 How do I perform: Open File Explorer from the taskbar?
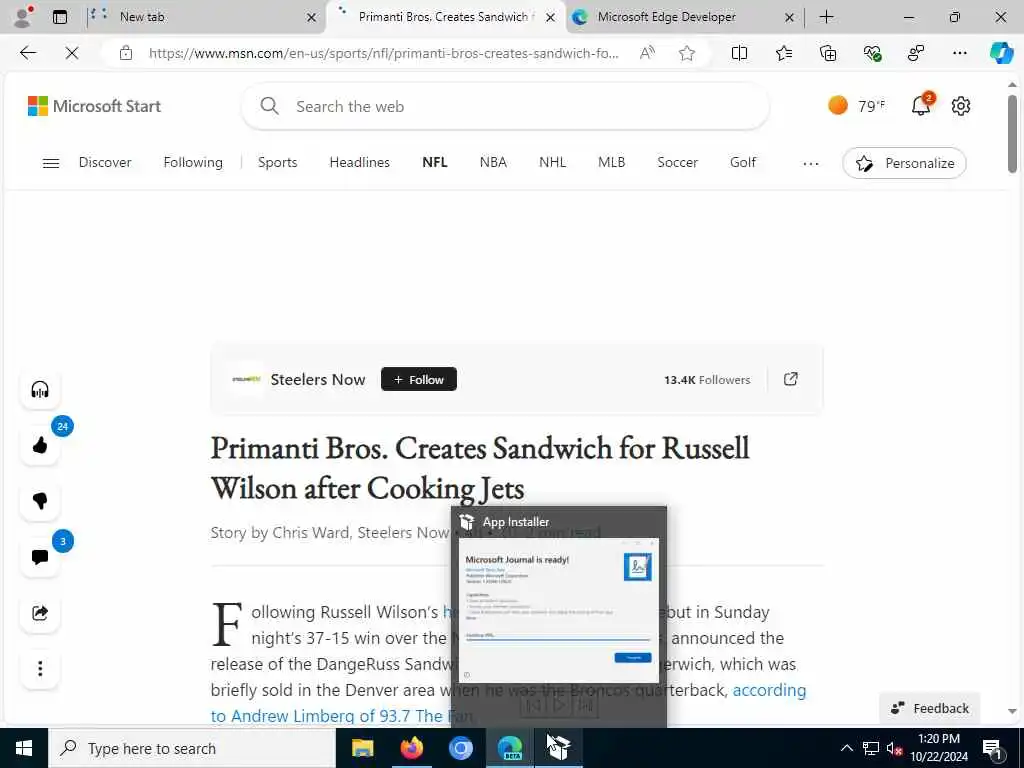[x=362, y=748]
